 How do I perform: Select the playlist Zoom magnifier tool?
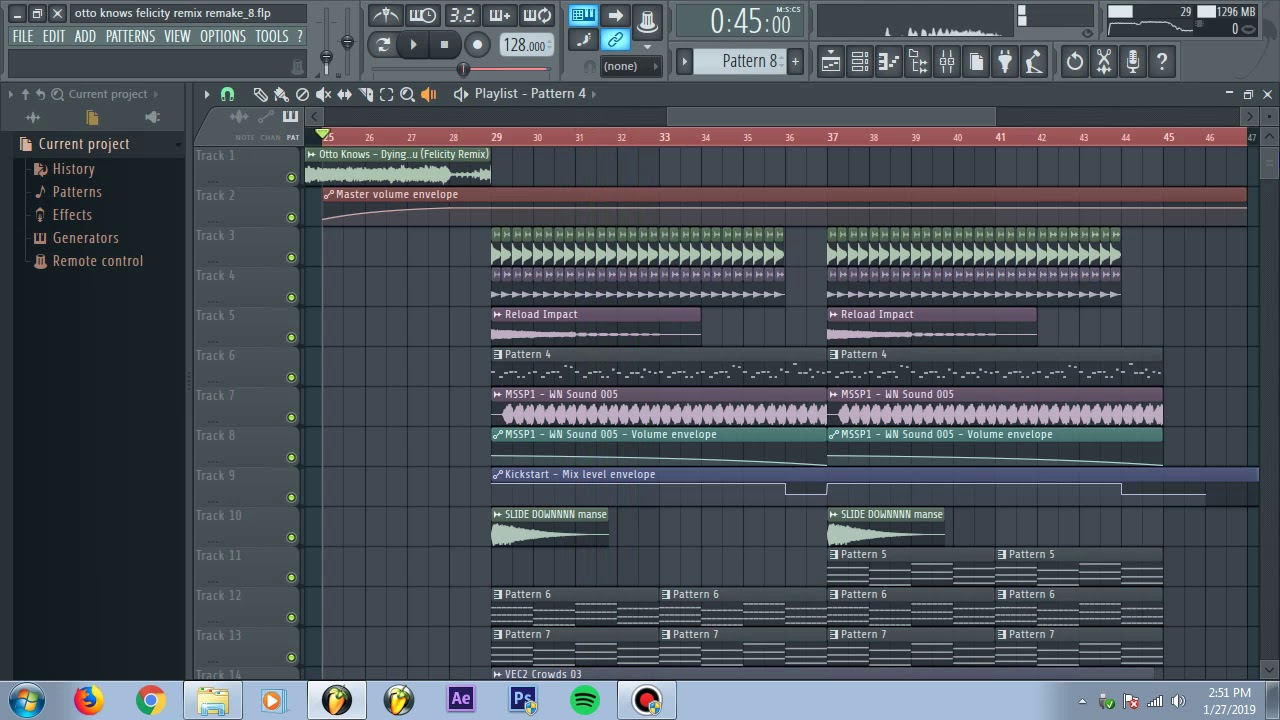407,94
